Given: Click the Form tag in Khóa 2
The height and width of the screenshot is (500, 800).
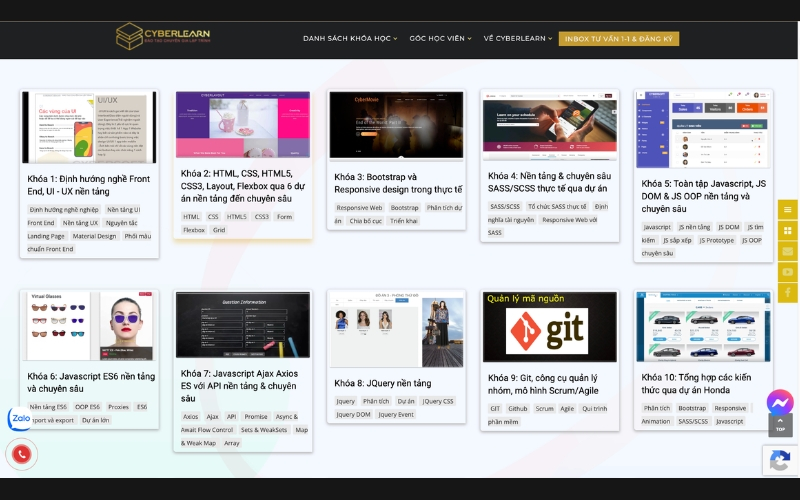Looking at the screenshot, I should point(285,217).
